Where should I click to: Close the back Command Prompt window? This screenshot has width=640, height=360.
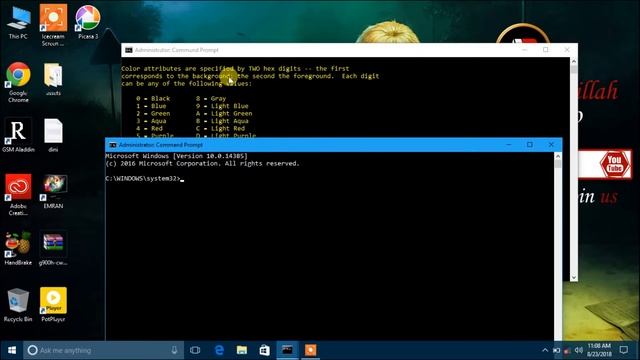point(567,50)
